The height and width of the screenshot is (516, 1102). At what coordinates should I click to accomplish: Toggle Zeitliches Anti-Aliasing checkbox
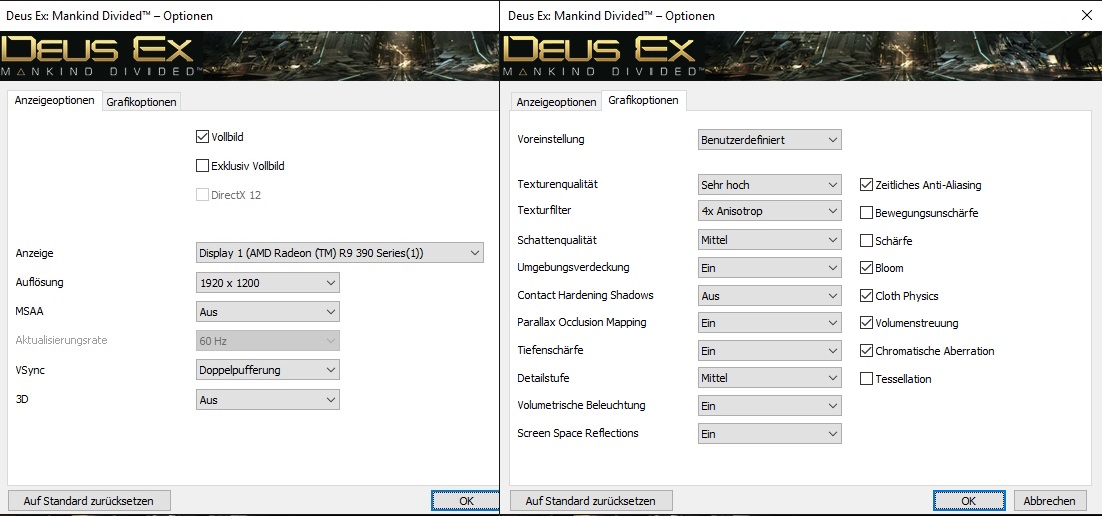[x=867, y=185]
